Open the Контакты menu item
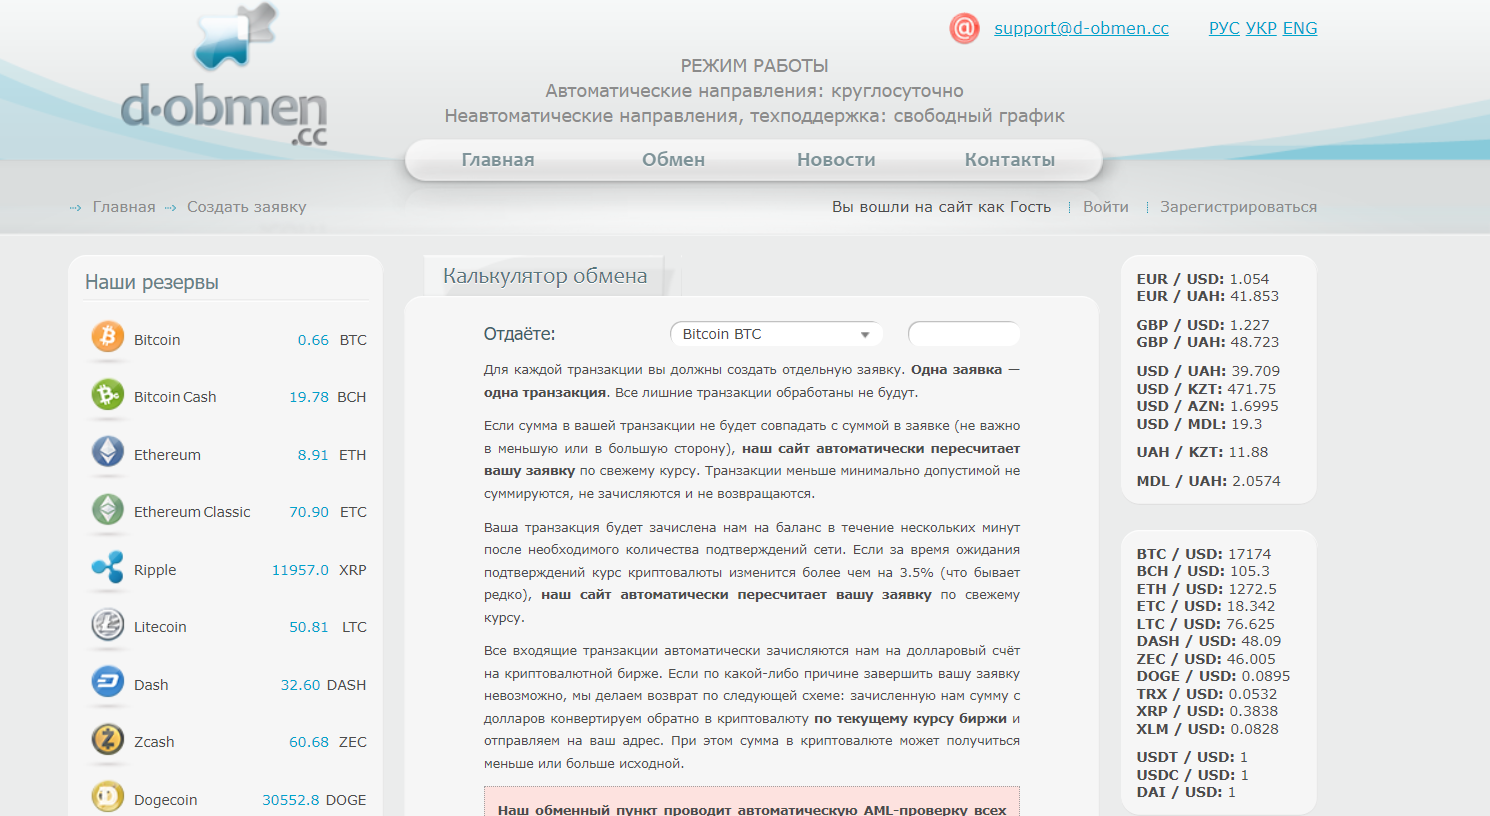Viewport: 1490px width, 816px height. 1010,160
